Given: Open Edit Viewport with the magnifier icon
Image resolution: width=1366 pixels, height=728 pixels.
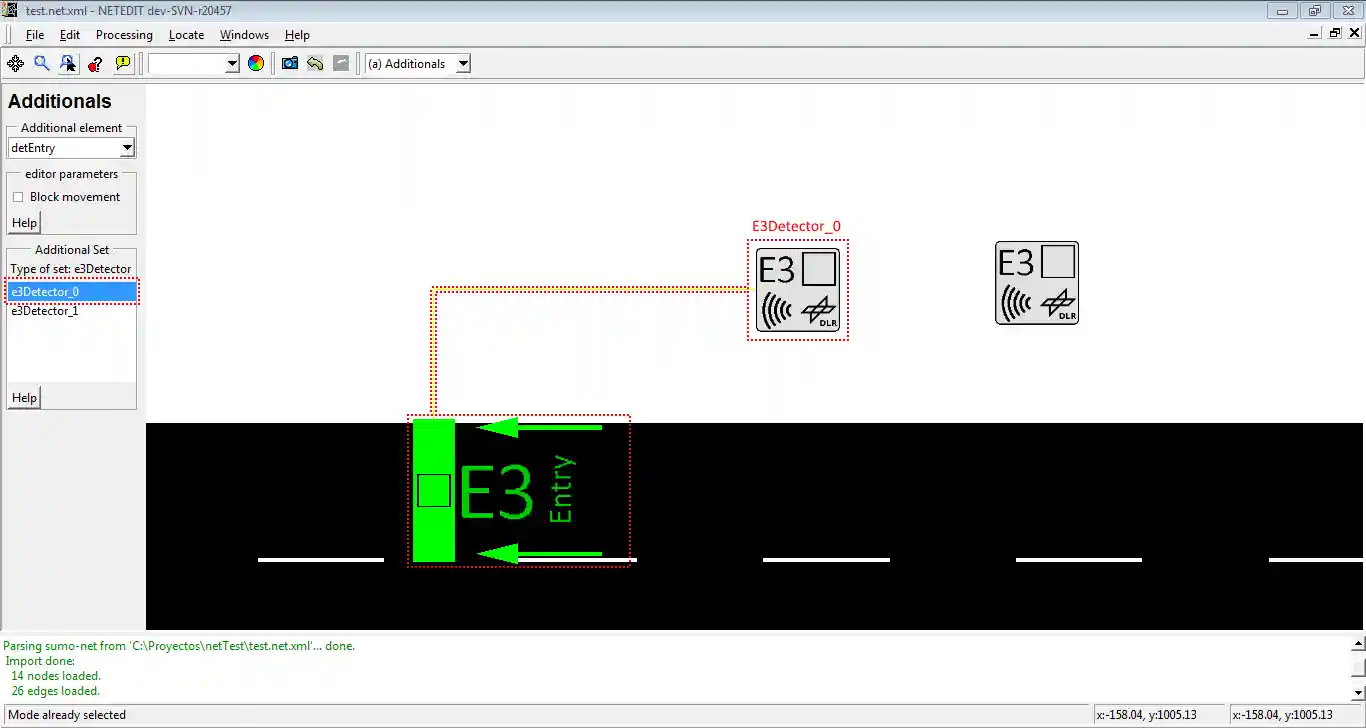Looking at the screenshot, I should pyautogui.click(x=42, y=64).
